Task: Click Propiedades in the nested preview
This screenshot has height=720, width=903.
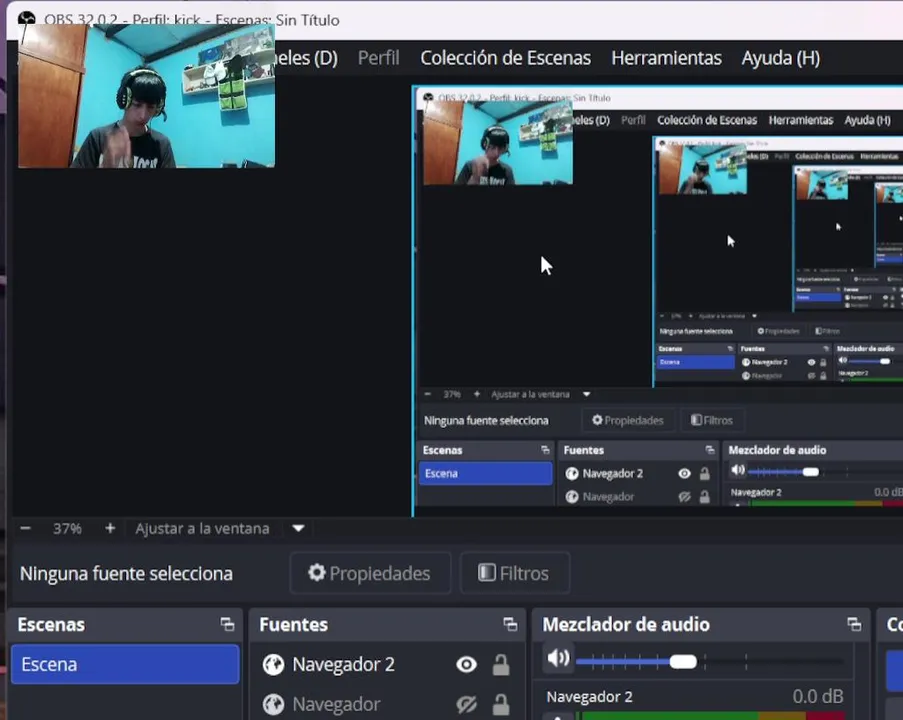Action: 628,420
